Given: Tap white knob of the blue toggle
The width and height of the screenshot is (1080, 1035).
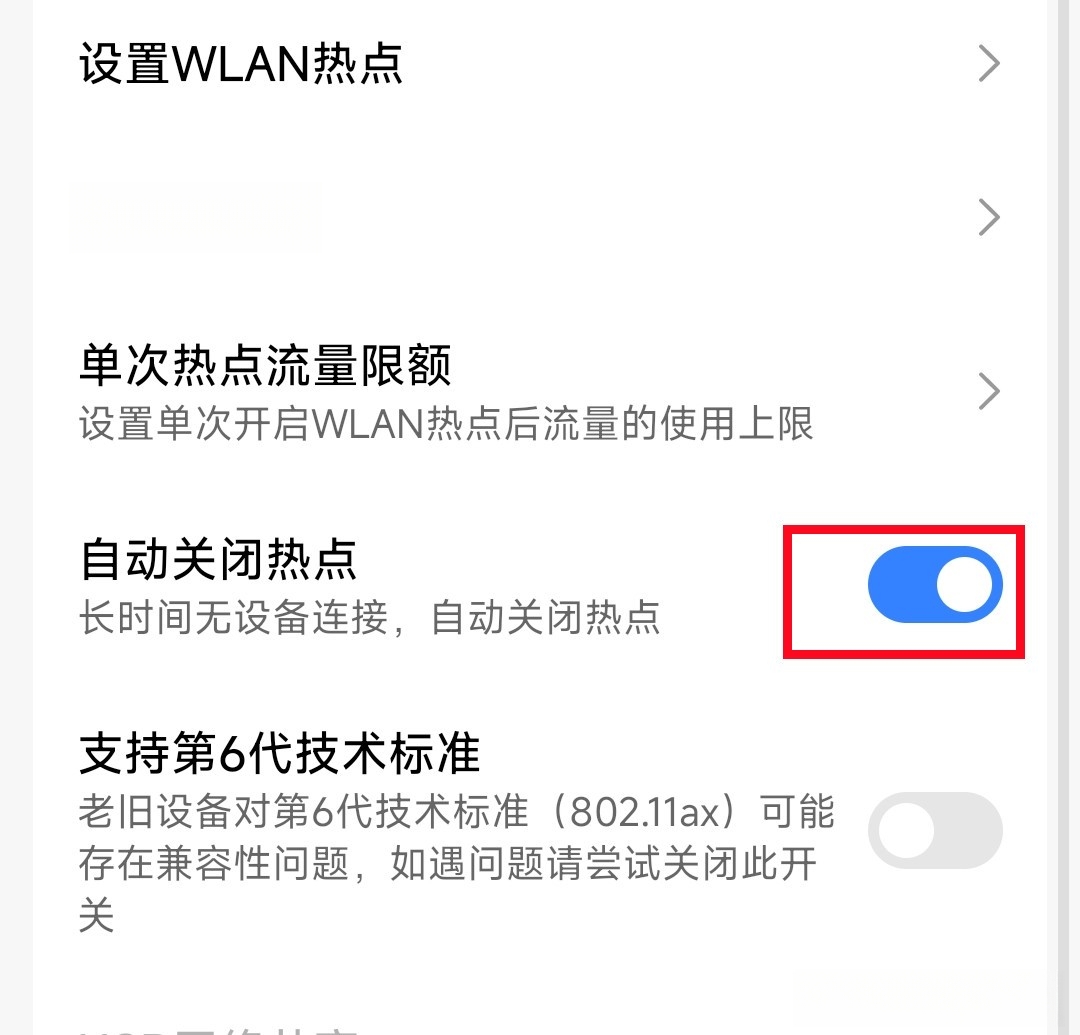Looking at the screenshot, I should (x=964, y=585).
